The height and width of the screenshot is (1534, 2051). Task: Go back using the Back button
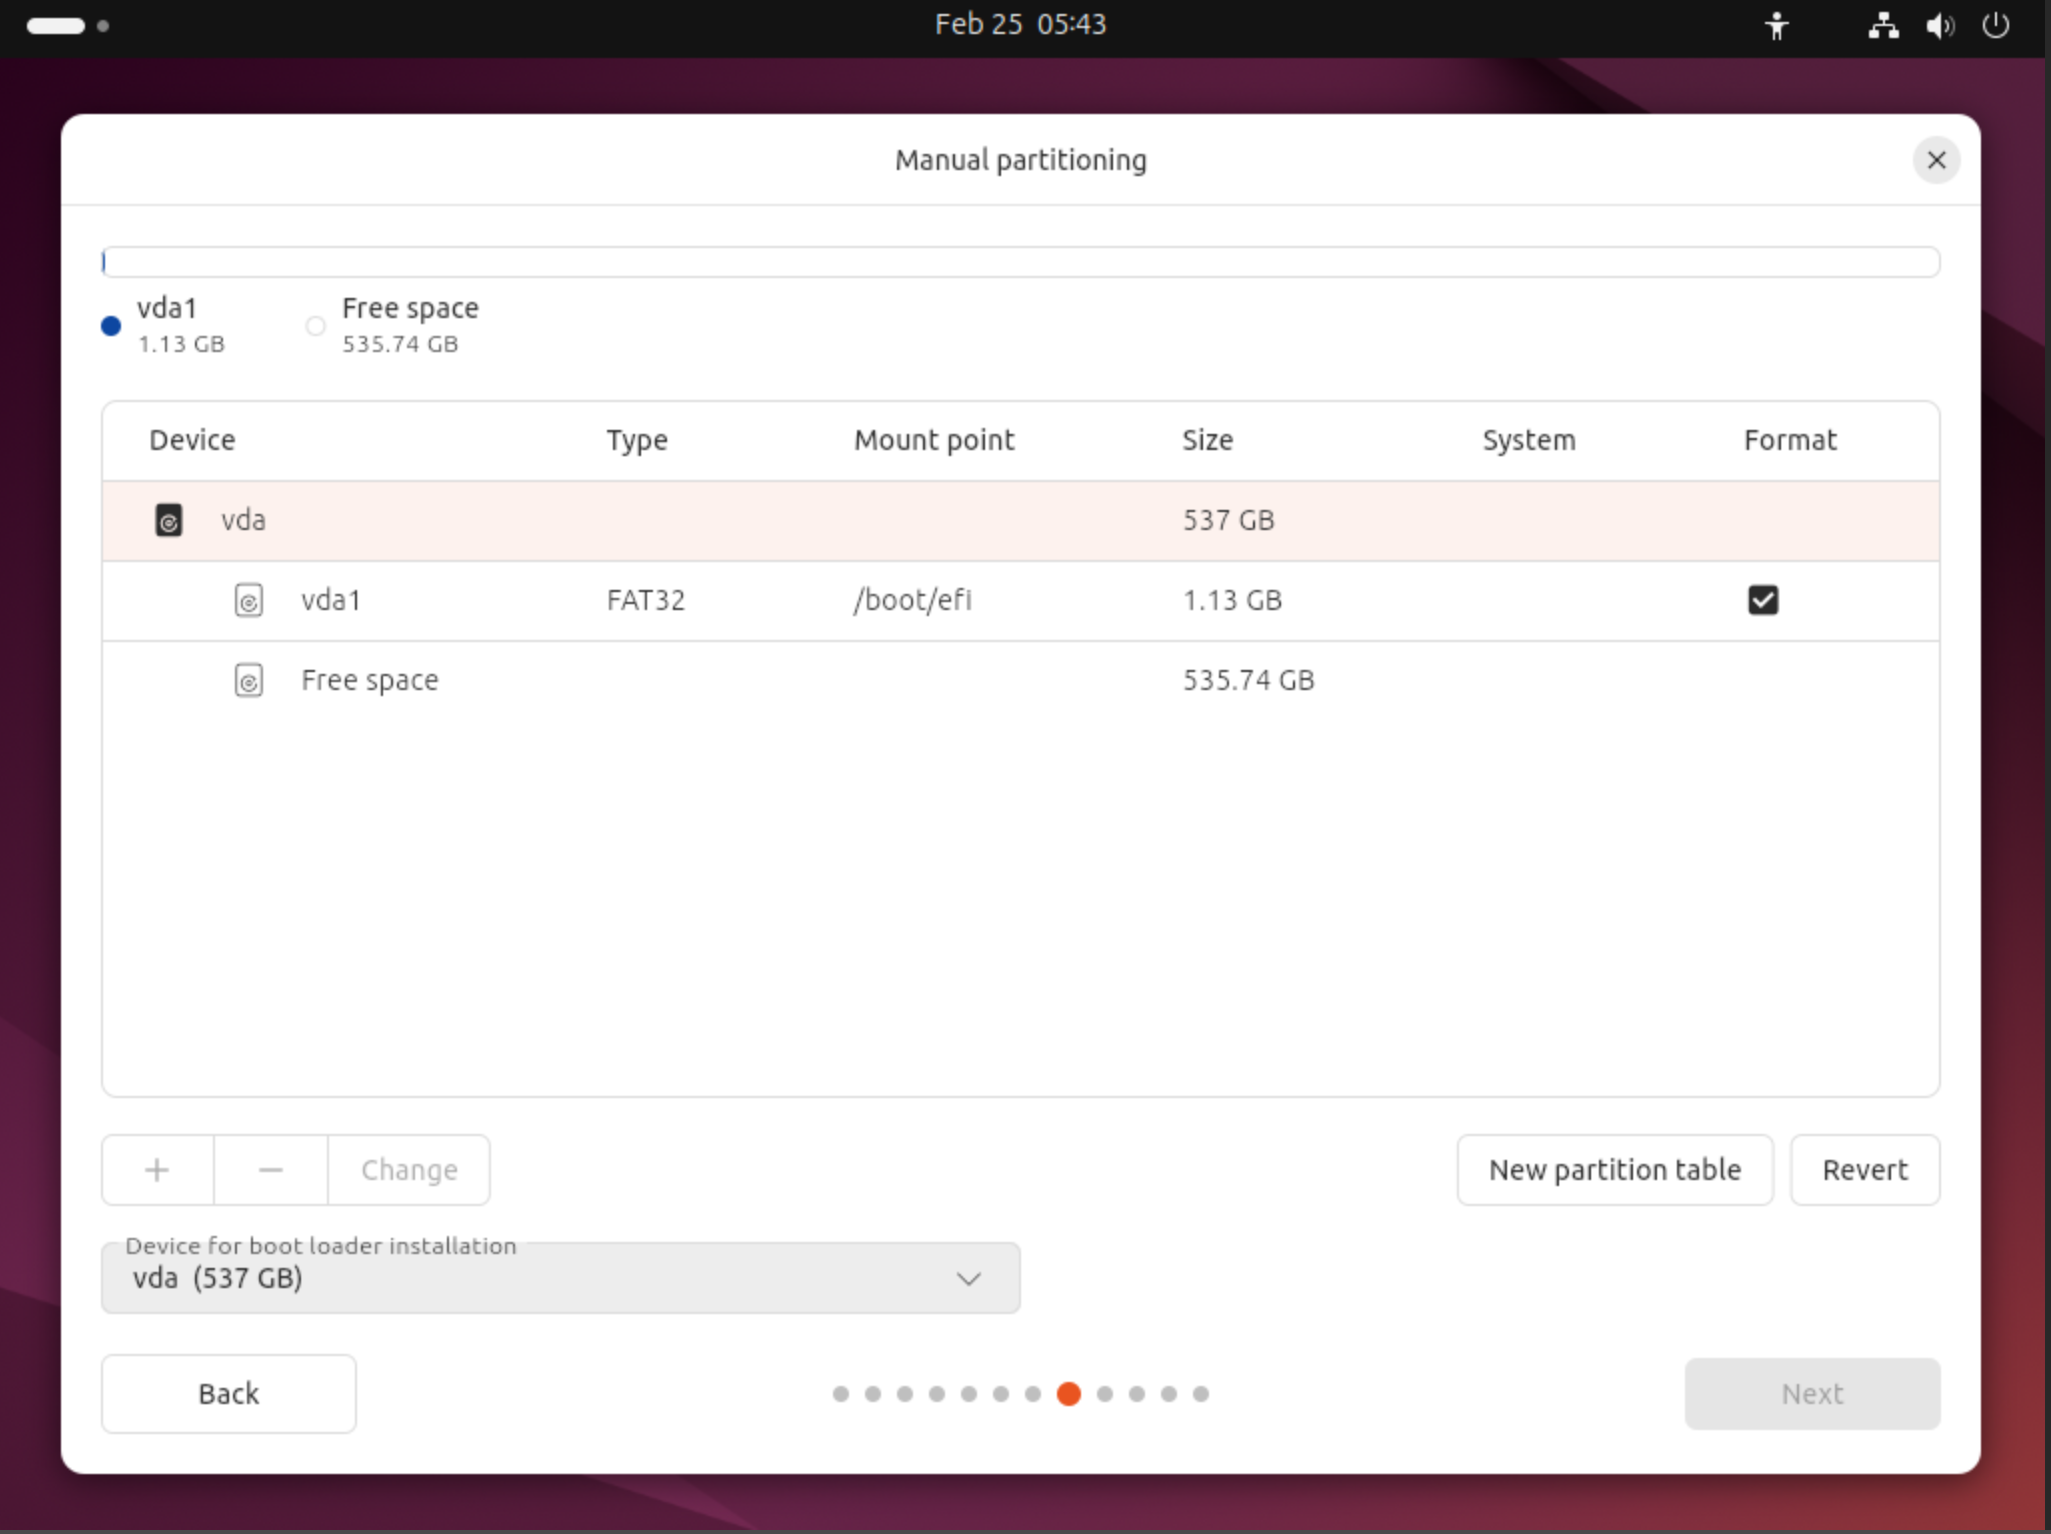tap(228, 1393)
